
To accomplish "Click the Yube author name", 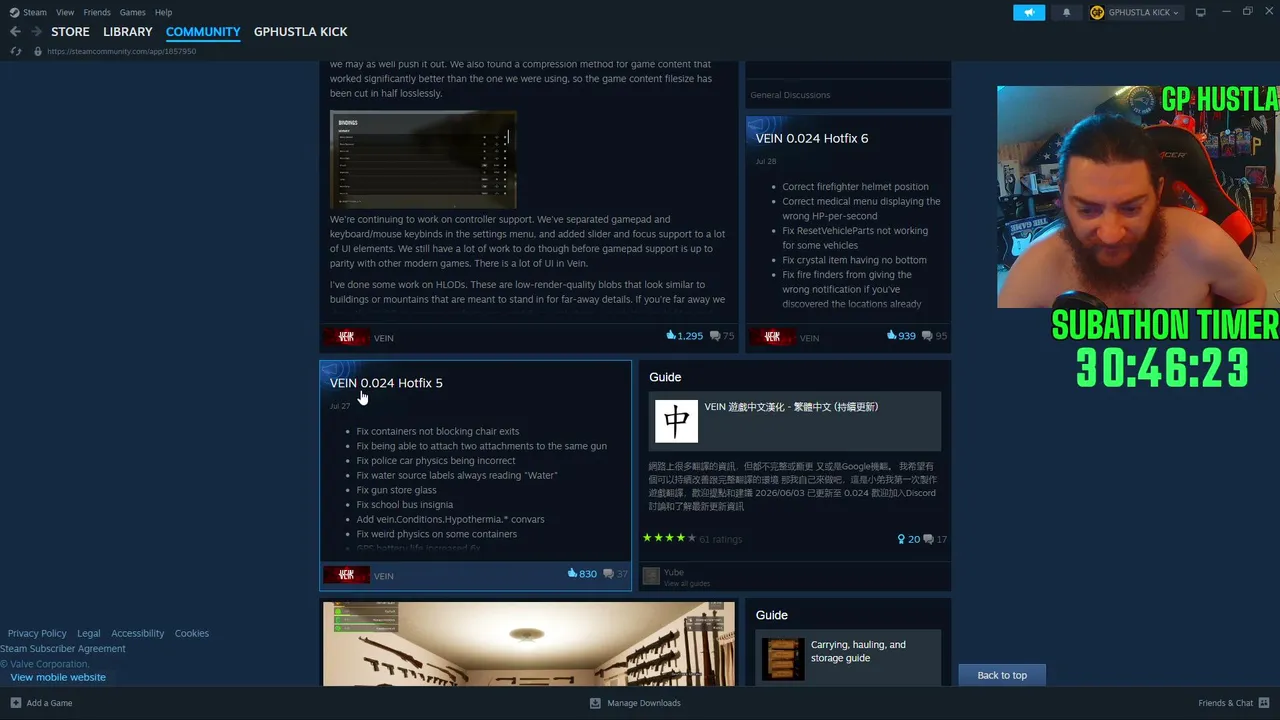I will click(674, 573).
